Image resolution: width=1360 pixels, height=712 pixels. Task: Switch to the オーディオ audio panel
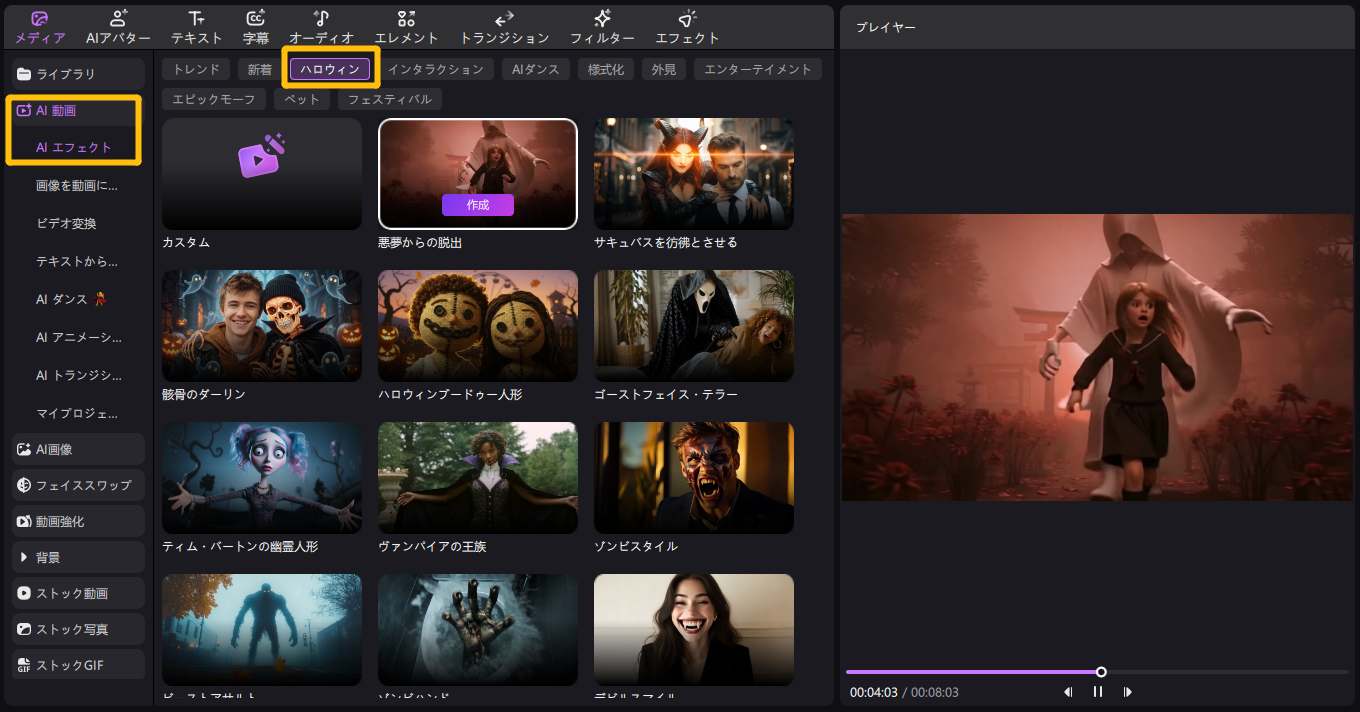(321, 27)
